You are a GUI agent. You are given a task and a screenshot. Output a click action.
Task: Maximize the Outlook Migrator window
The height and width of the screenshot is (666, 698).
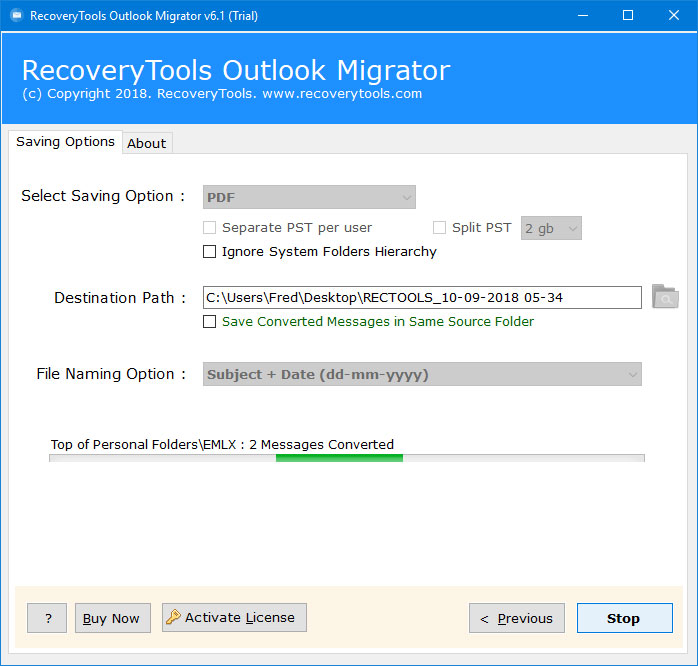628,16
